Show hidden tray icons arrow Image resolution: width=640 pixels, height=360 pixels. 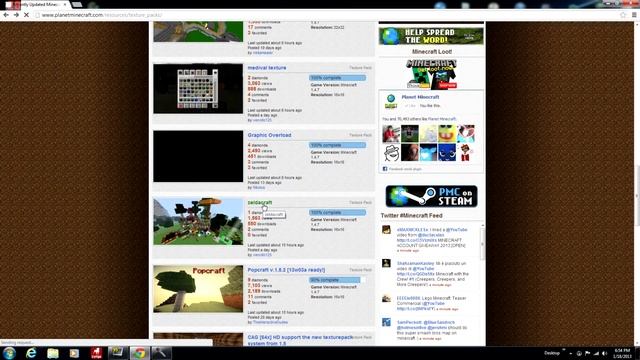point(571,353)
